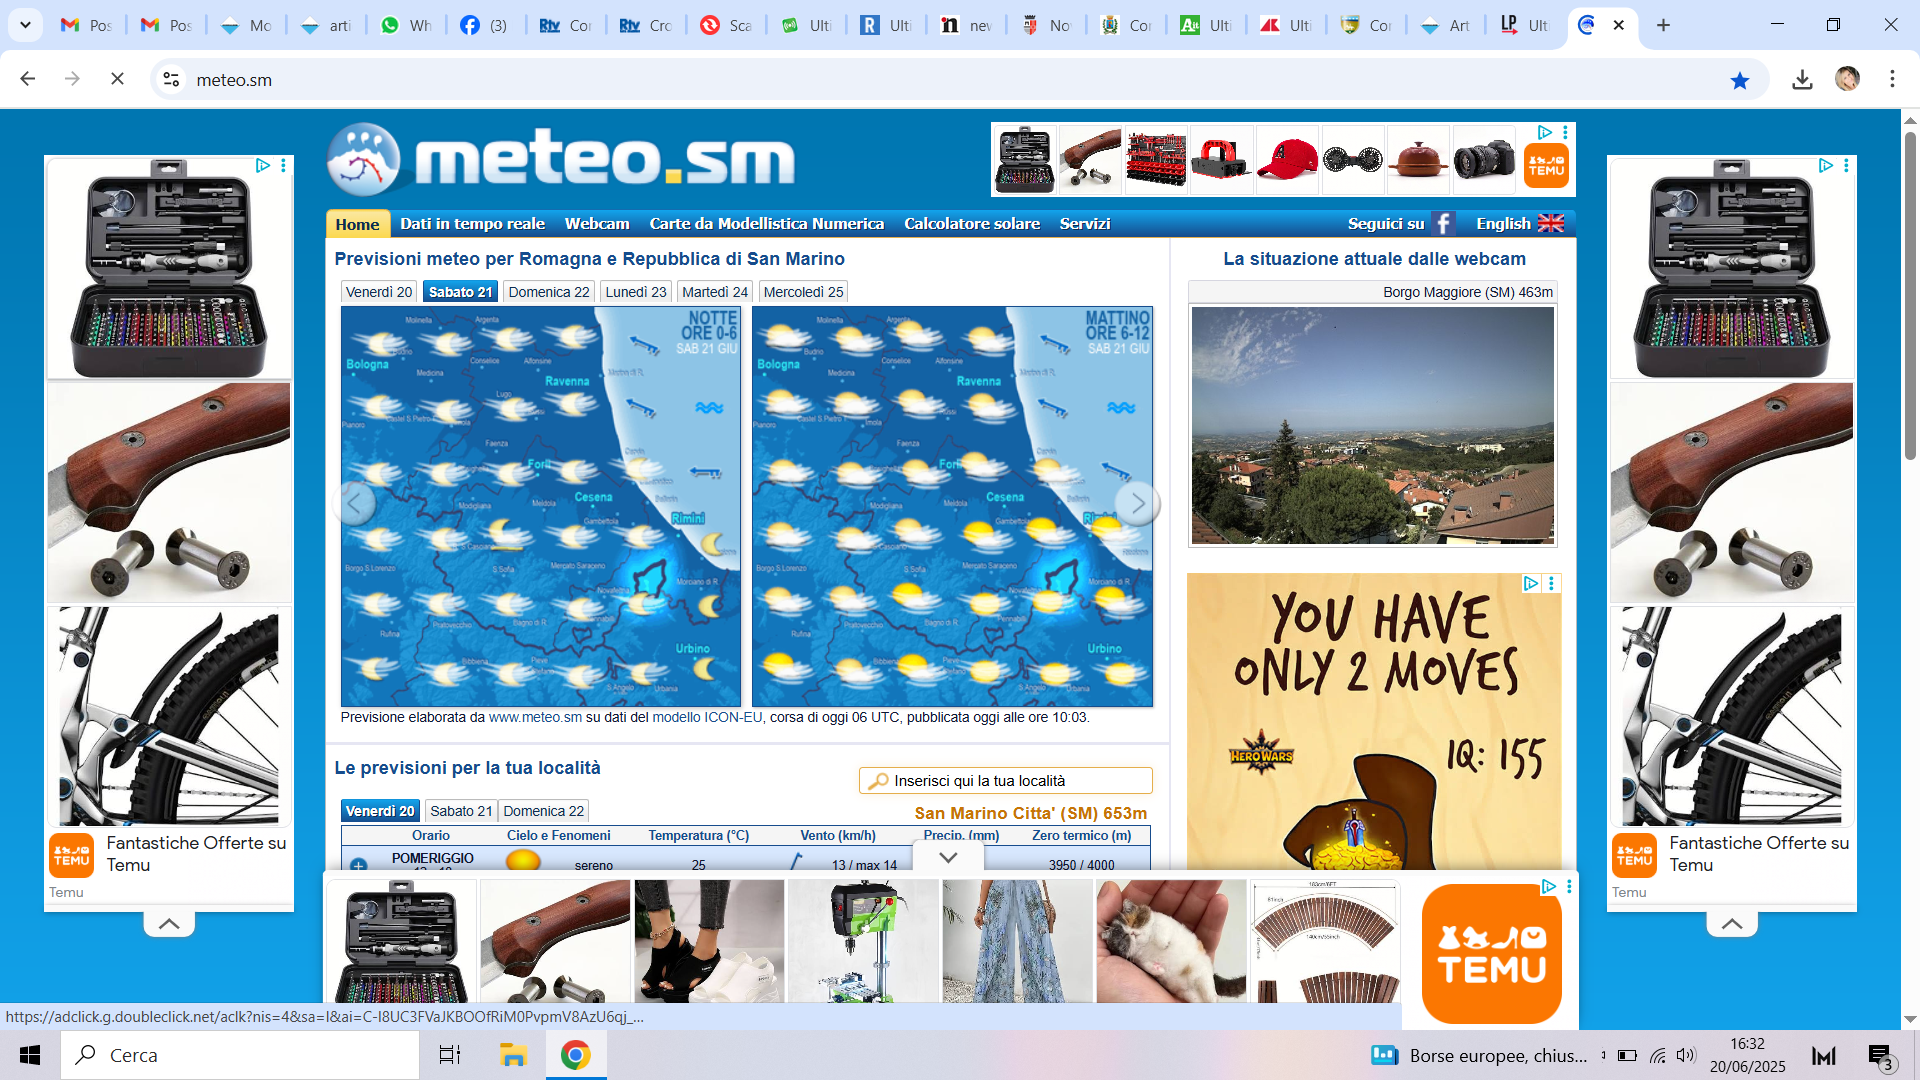Open the Chrome profile avatar
This screenshot has width=1920, height=1080.
coord(1847,79)
